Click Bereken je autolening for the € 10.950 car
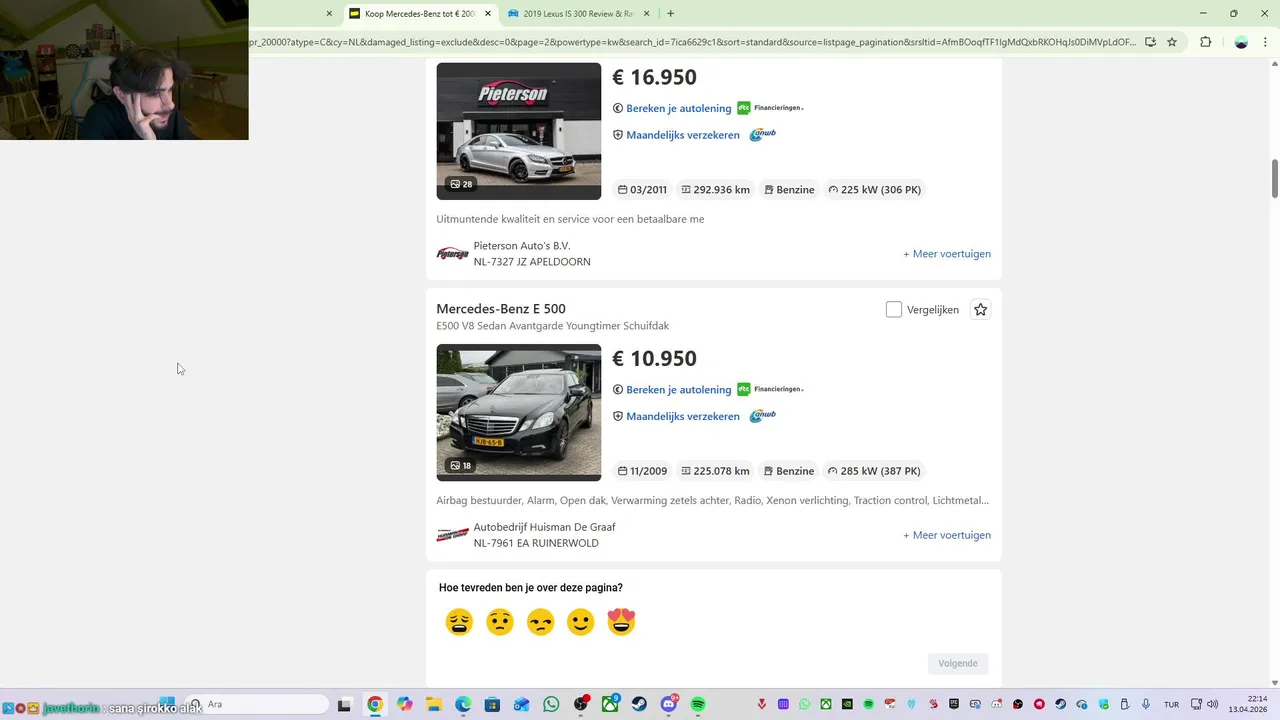Image resolution: width=1280 pixels, height=720 pixels. [x=678, y=389]
